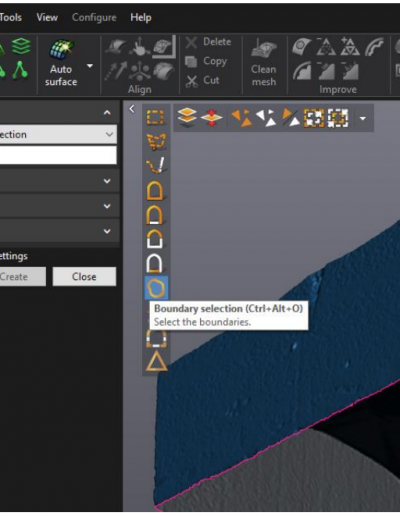
Task: Click the select all layers icon
Action: point(187,117)
